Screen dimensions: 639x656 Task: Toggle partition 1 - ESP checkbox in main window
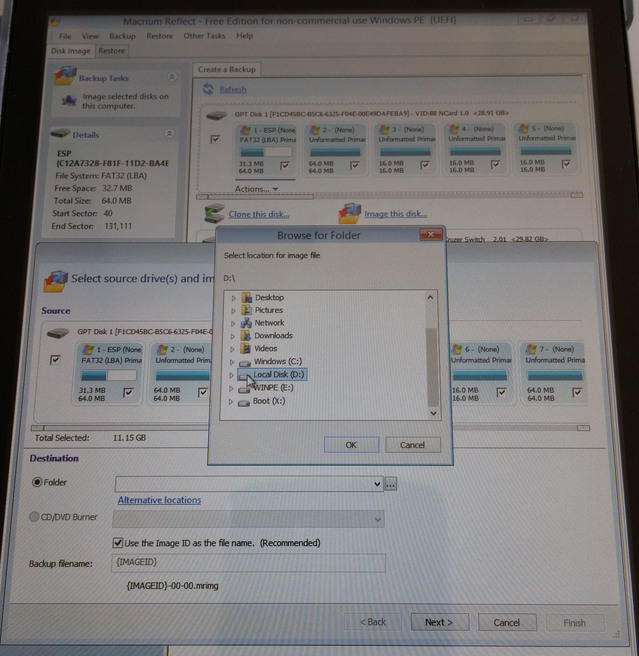click(285, 166)
